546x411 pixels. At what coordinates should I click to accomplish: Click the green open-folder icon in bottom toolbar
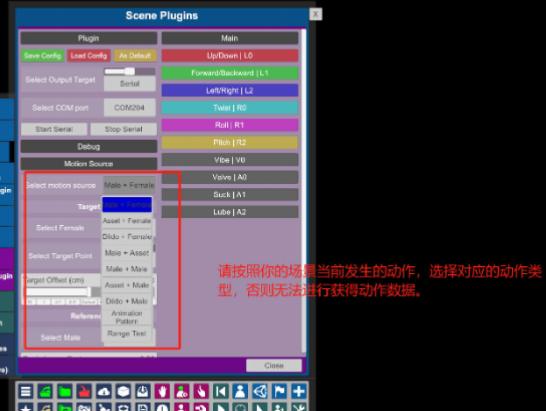point(45,391)
